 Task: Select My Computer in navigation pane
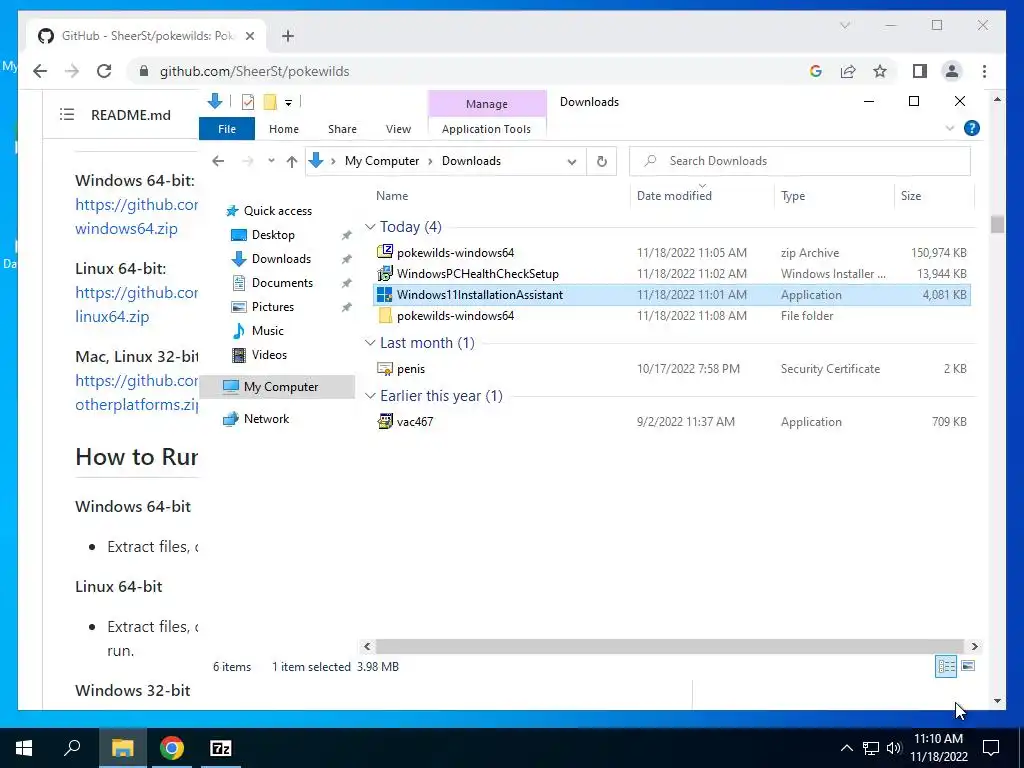(277, 387)
